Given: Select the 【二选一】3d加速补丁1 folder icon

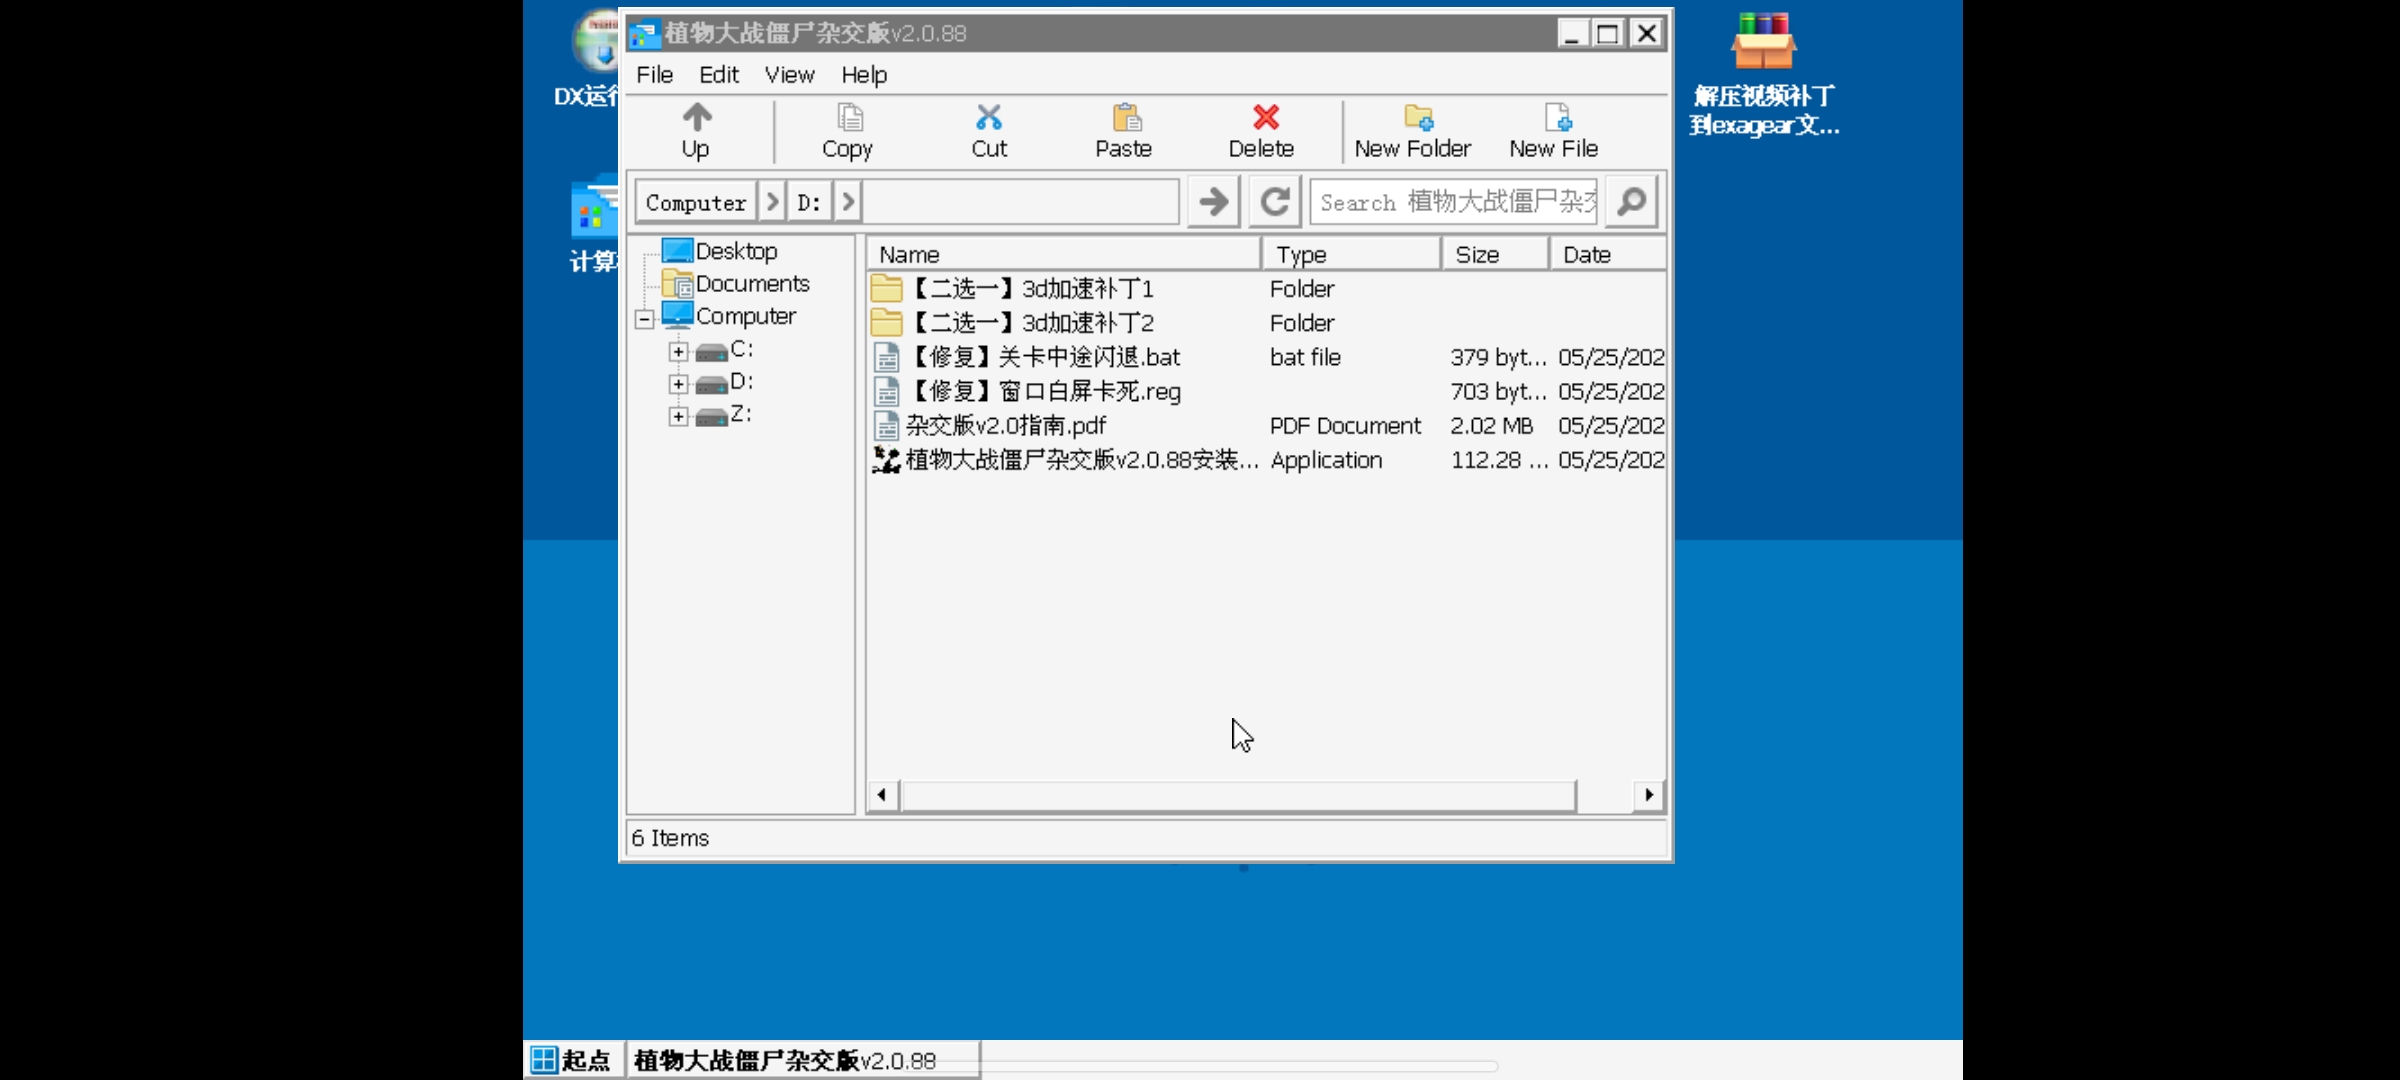Looking at the screenshot, I should 886,289.
